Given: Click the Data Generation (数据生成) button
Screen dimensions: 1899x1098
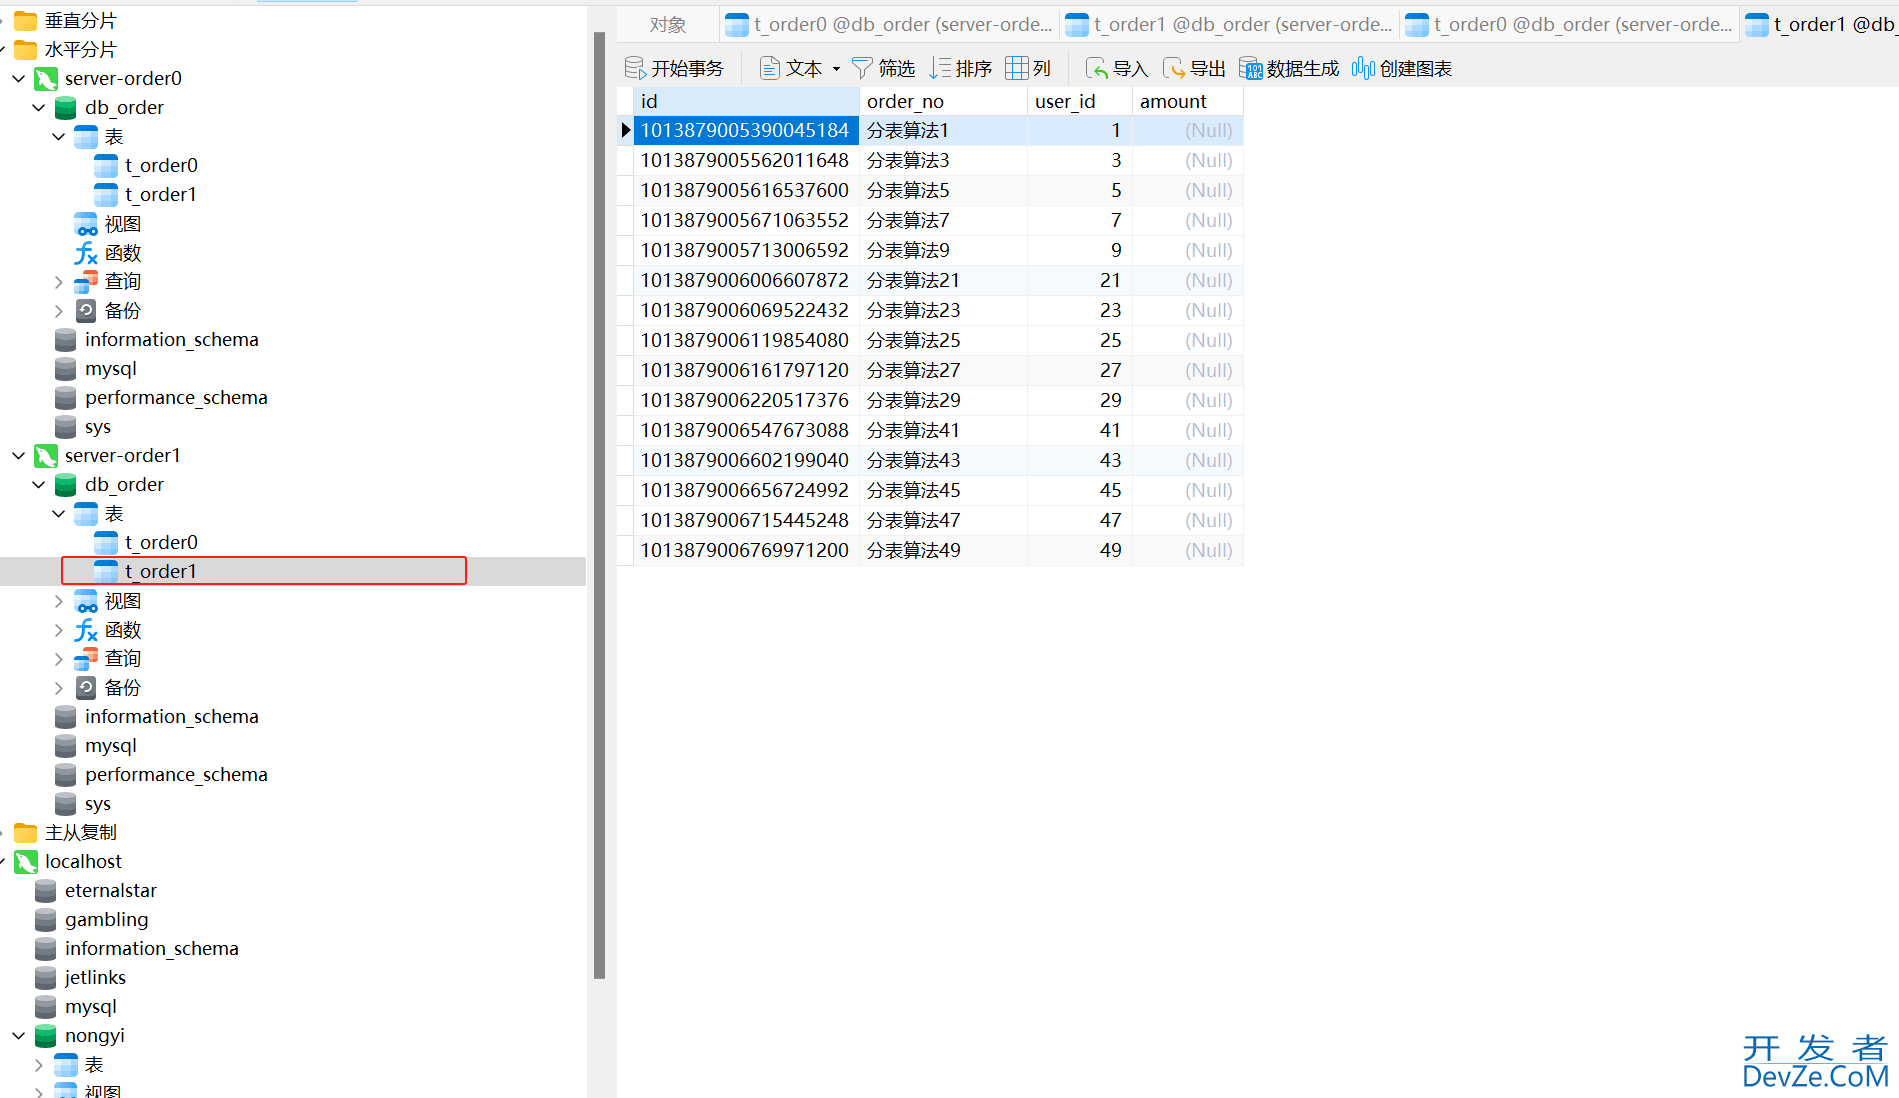Looking at the screenshot, I should click(1289, 68).
